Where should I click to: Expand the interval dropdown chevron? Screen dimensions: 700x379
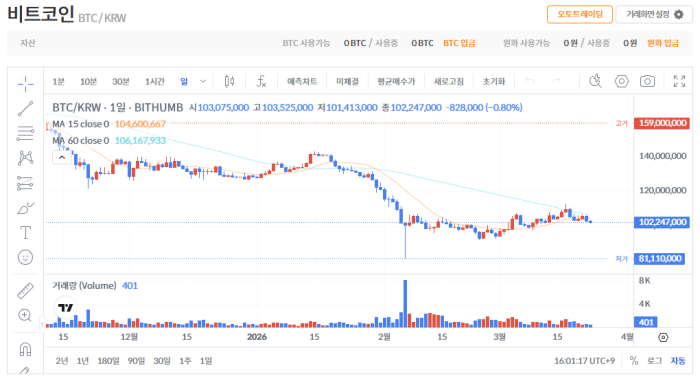[x=203, y=81]
